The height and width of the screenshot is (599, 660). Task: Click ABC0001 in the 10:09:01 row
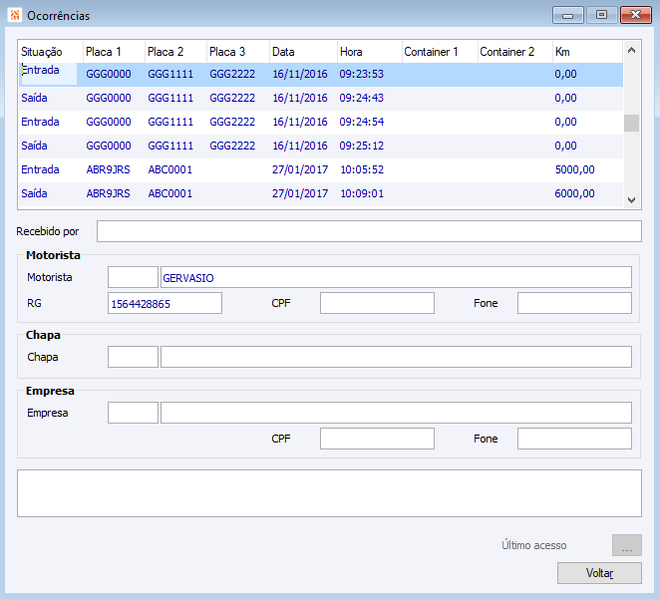[170, 194]
